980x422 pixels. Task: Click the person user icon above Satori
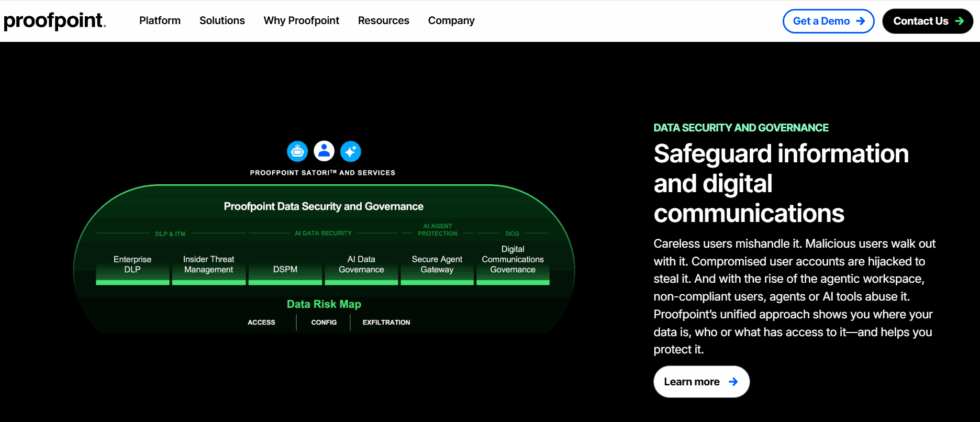click(324, 151)
